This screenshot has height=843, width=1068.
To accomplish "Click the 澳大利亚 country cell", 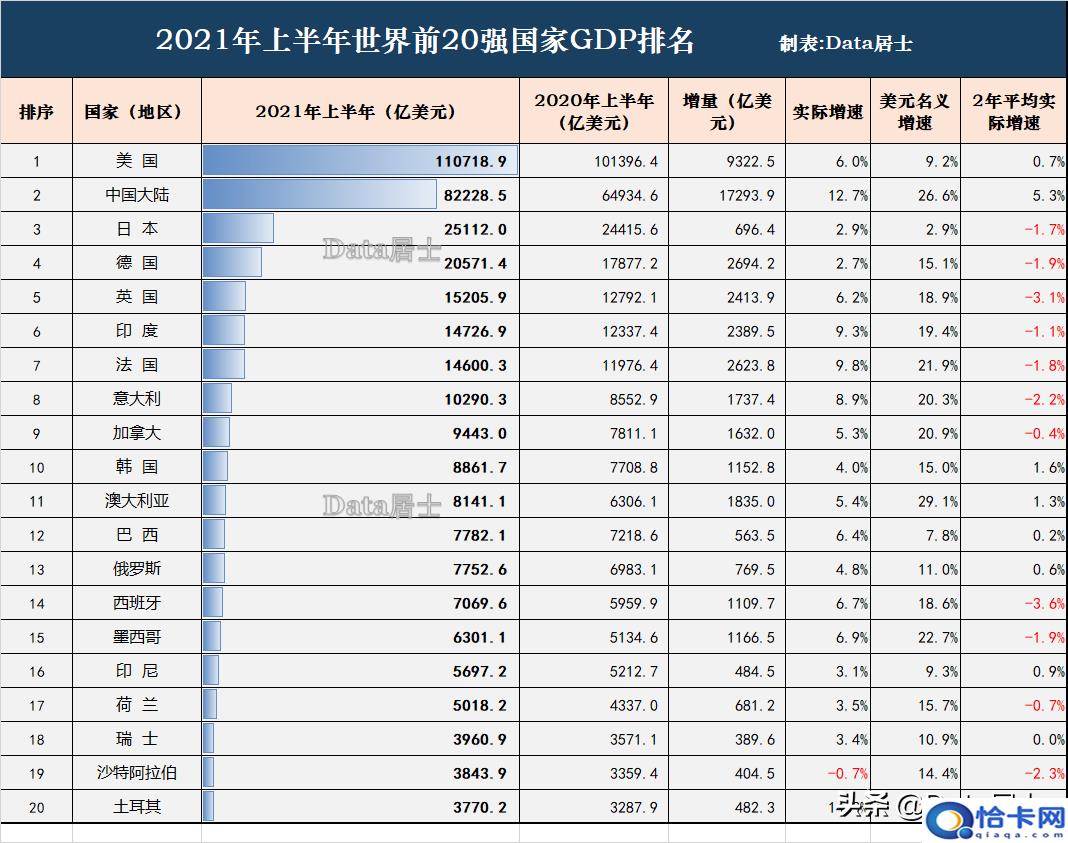I will click(x=136, y=501).
